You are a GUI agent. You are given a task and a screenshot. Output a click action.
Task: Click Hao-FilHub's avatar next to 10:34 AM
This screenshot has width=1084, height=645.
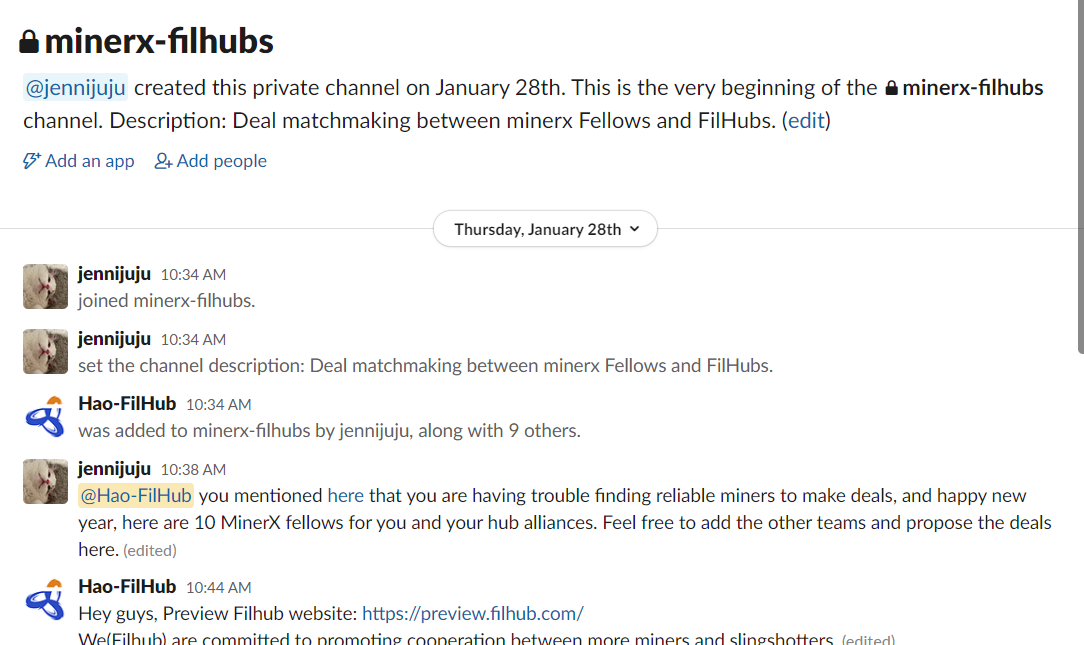pyautogui.click(x=45, y=416)
